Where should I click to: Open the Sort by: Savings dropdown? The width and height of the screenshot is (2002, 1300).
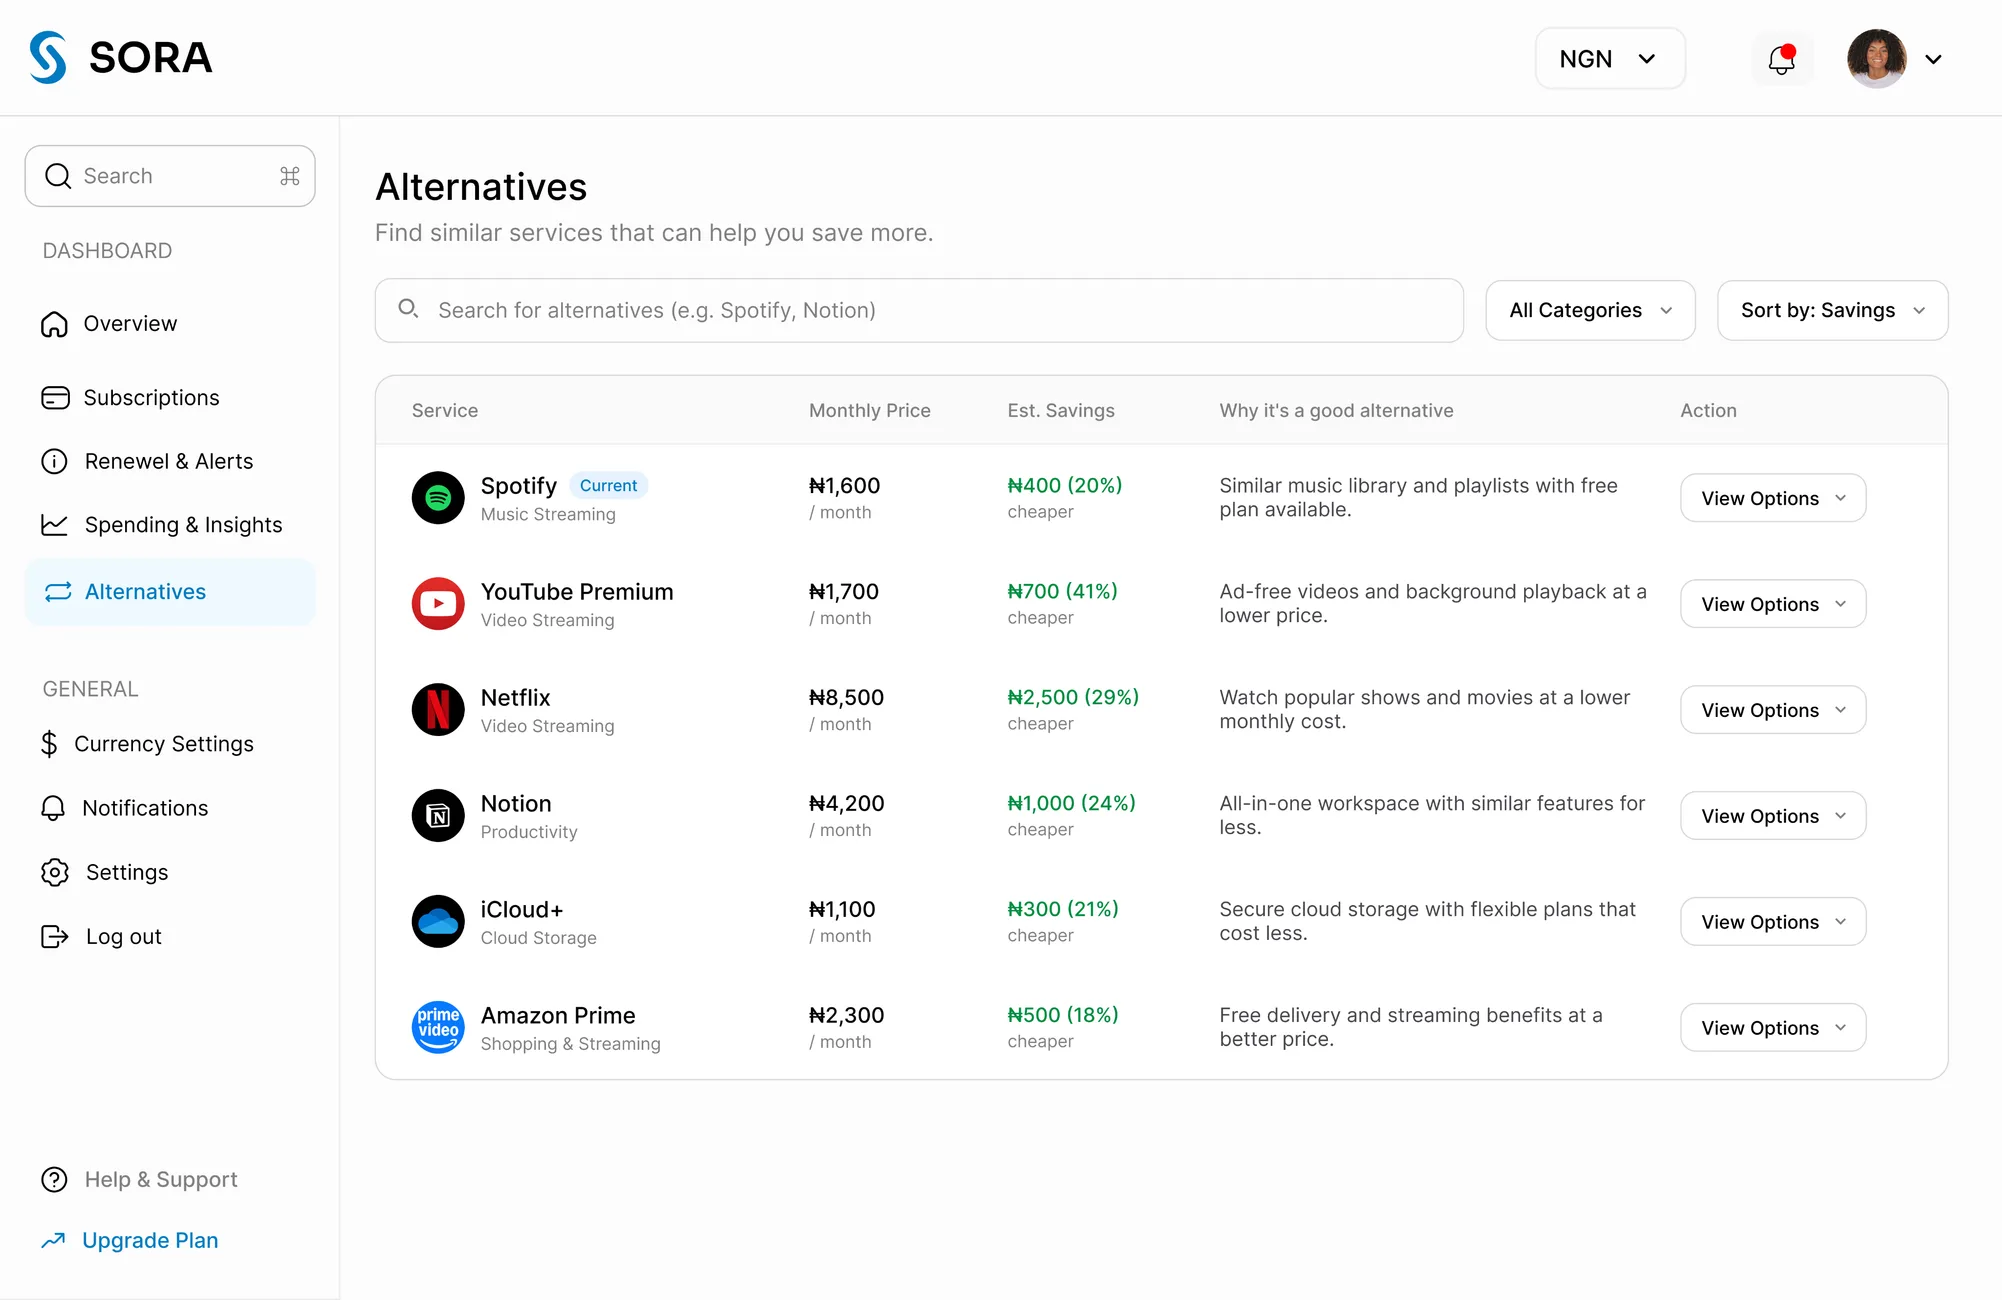pos(1832,310)
